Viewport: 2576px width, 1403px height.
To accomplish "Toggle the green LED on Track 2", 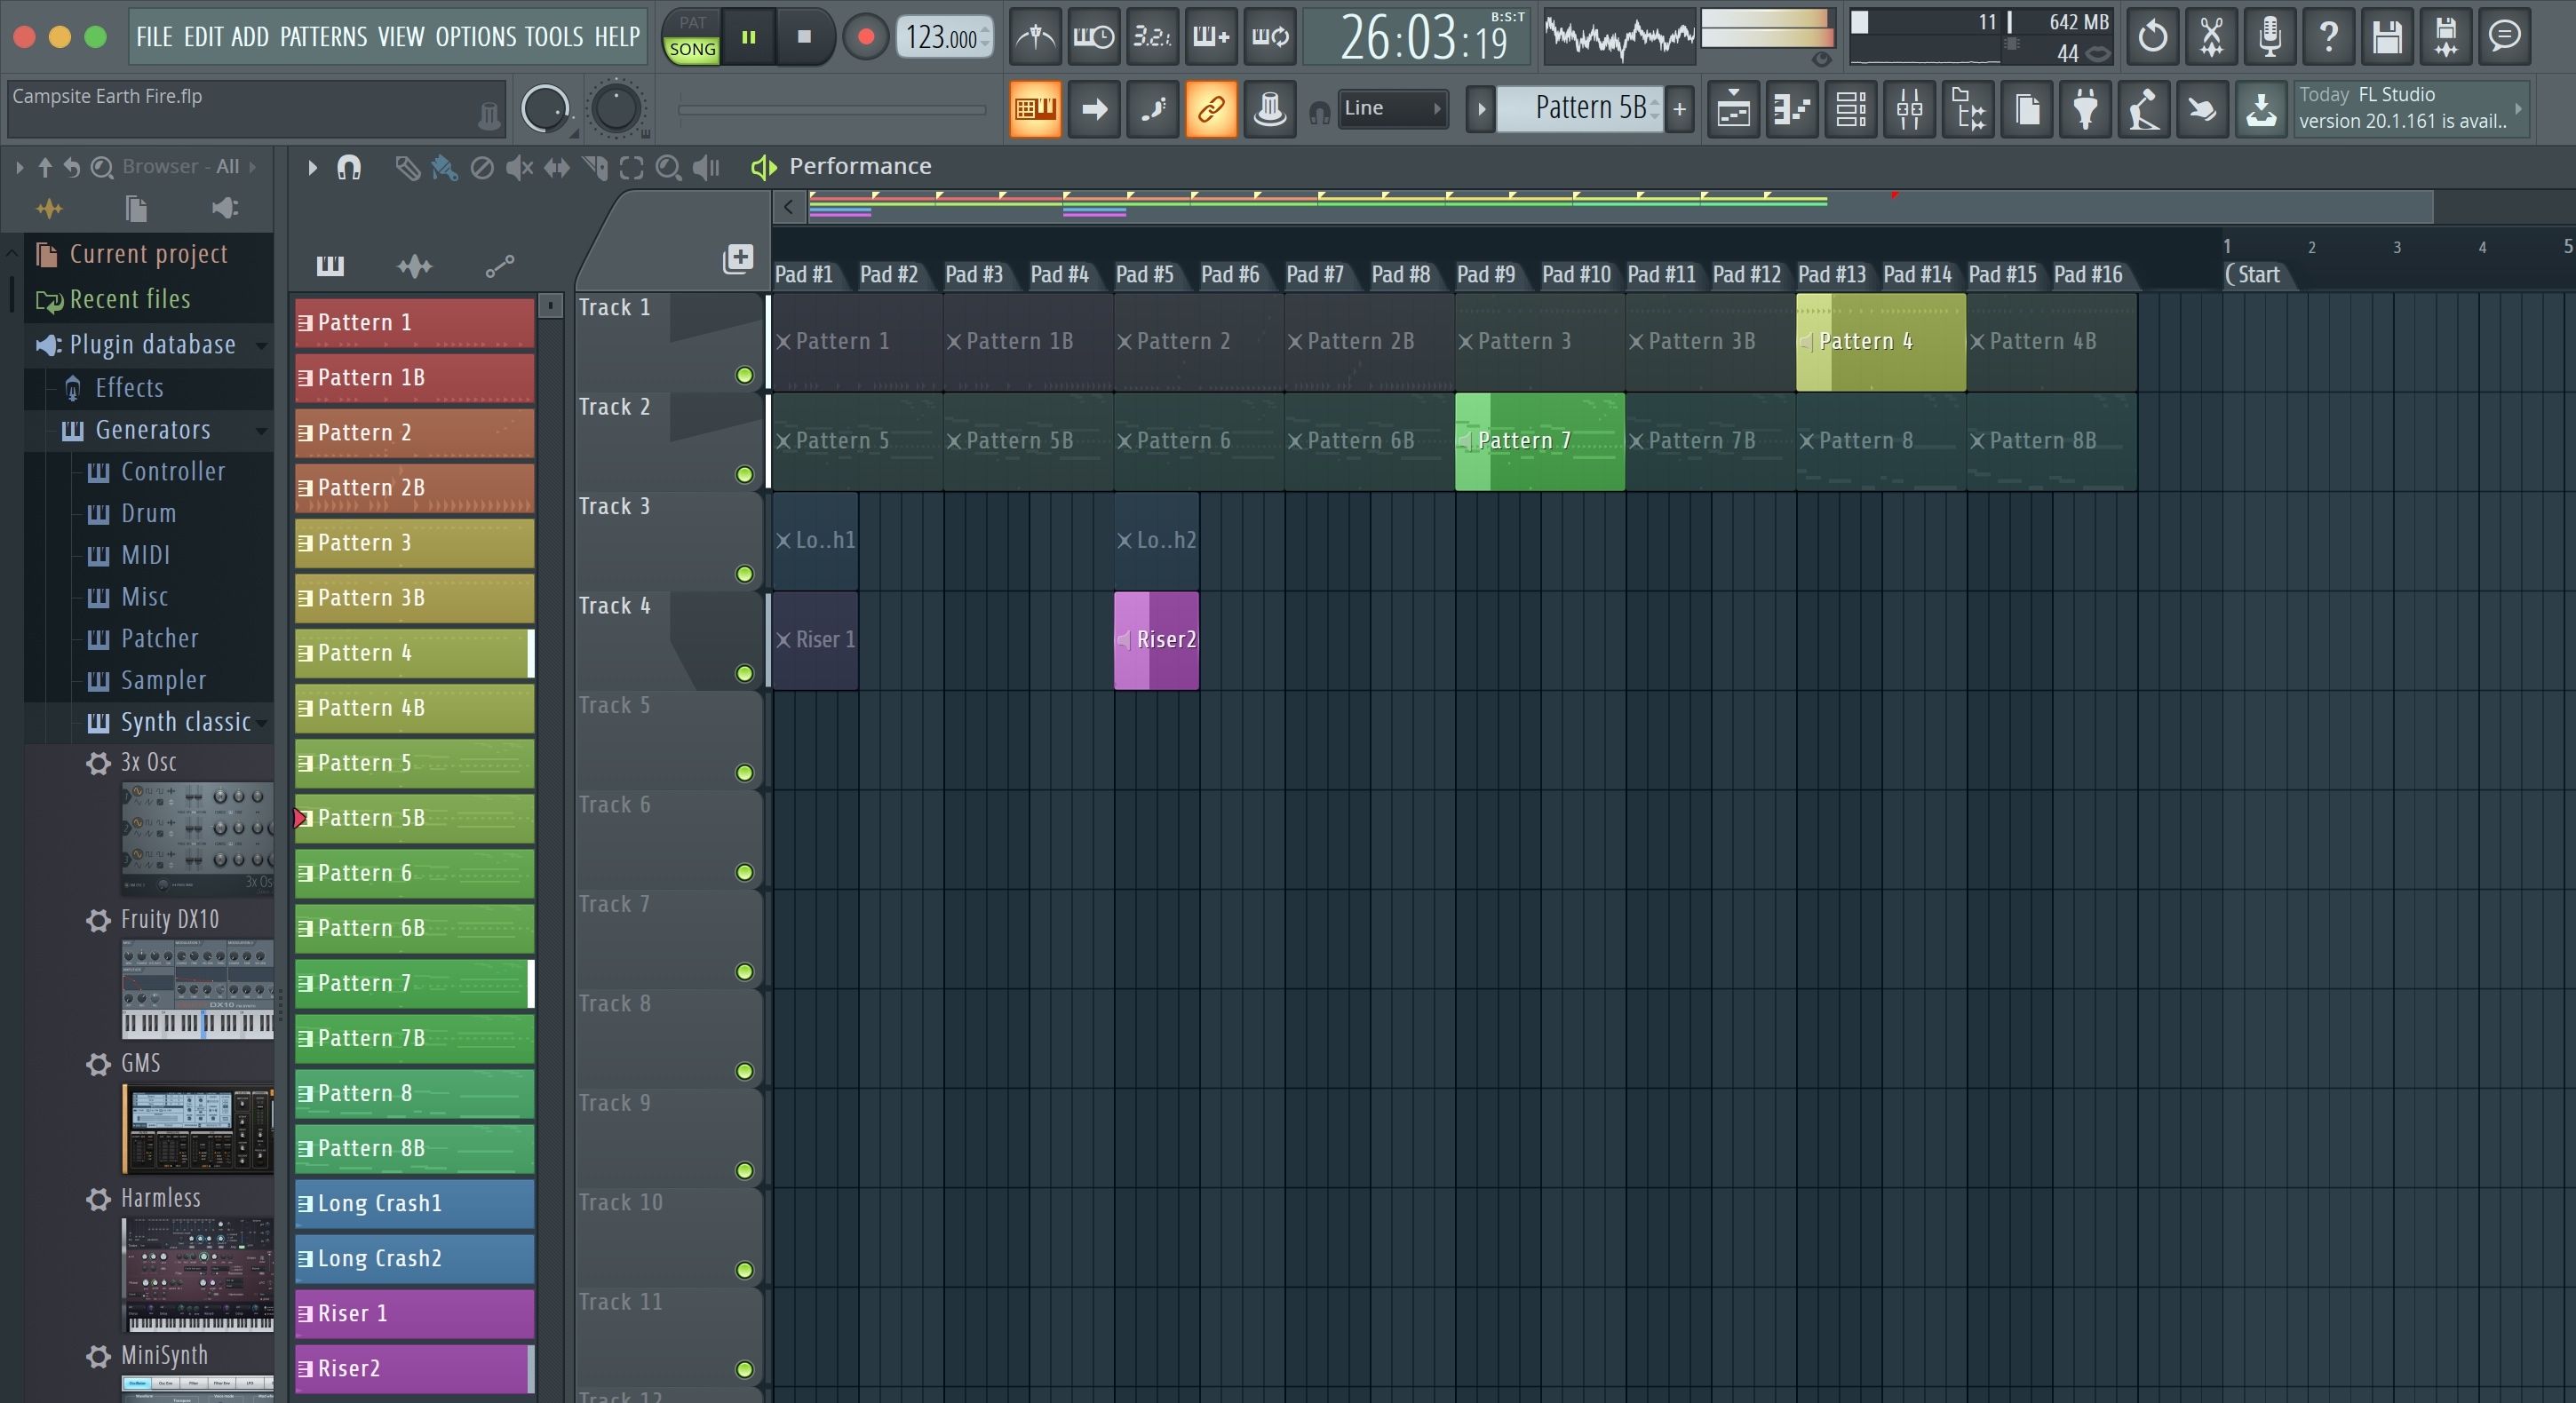I will coord(743,473).
